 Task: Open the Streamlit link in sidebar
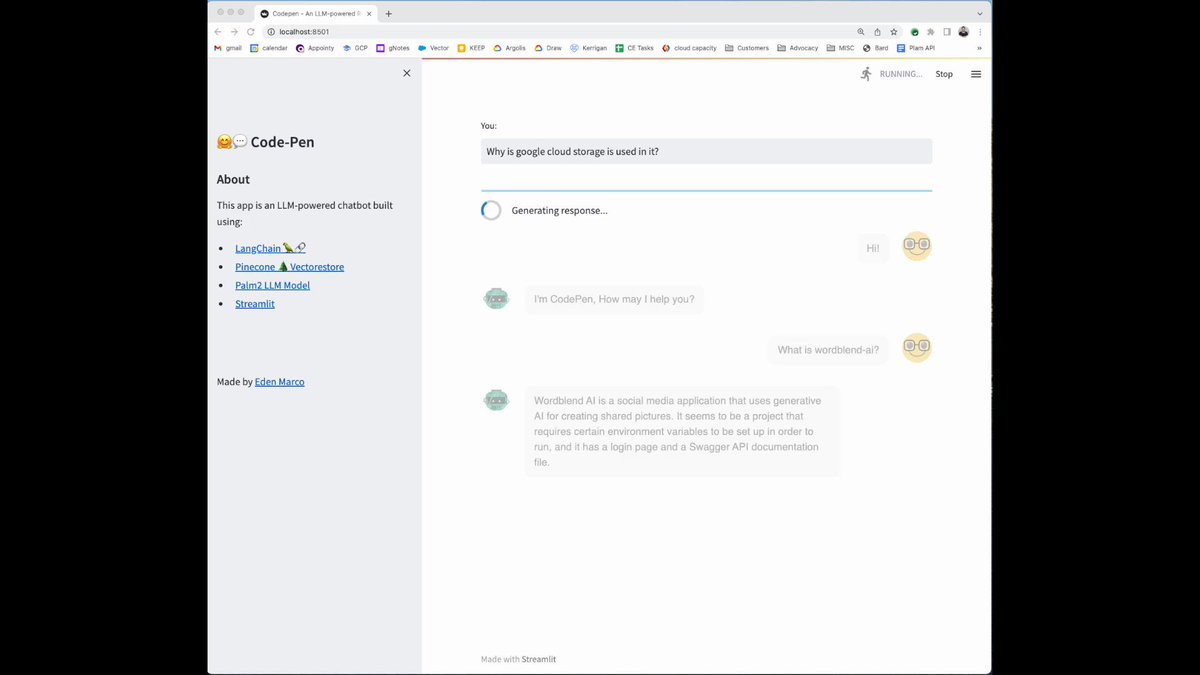255,303
